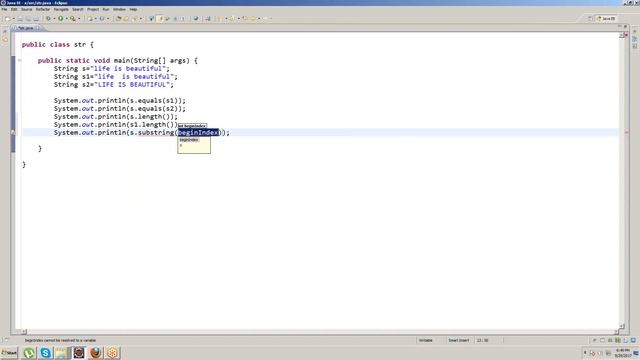The height and width of the screenshot is (360, 640).
Task: Click the beginIndex suggestion in the popup
Action: point(189,140)
